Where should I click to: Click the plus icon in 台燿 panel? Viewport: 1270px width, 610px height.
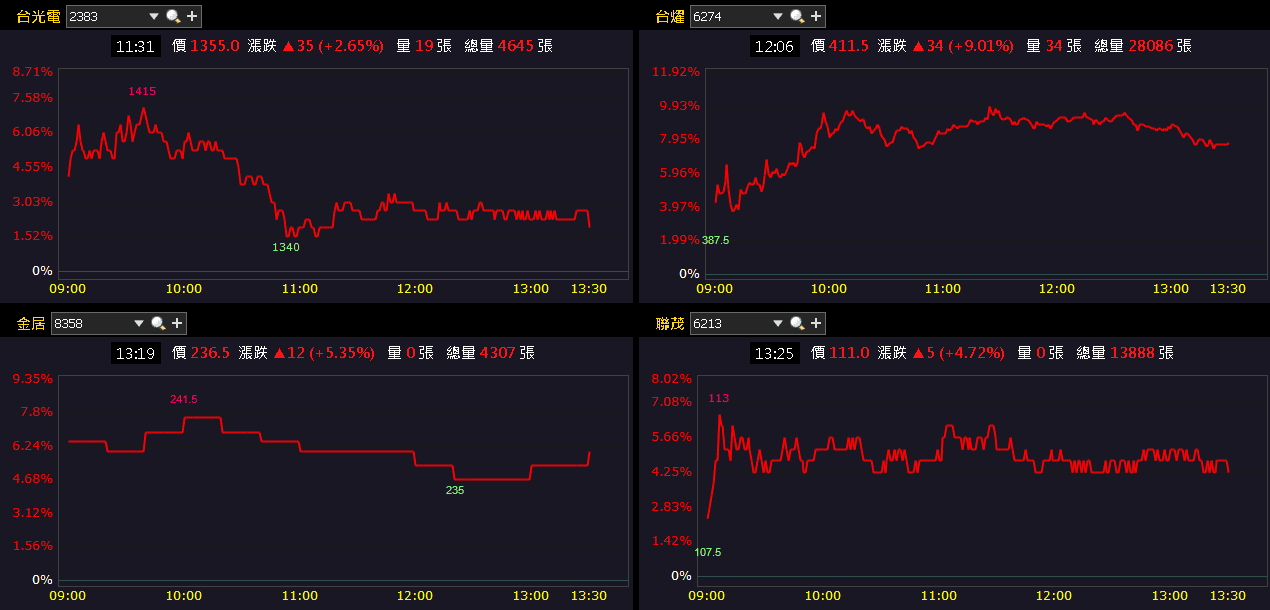point(816,16)
